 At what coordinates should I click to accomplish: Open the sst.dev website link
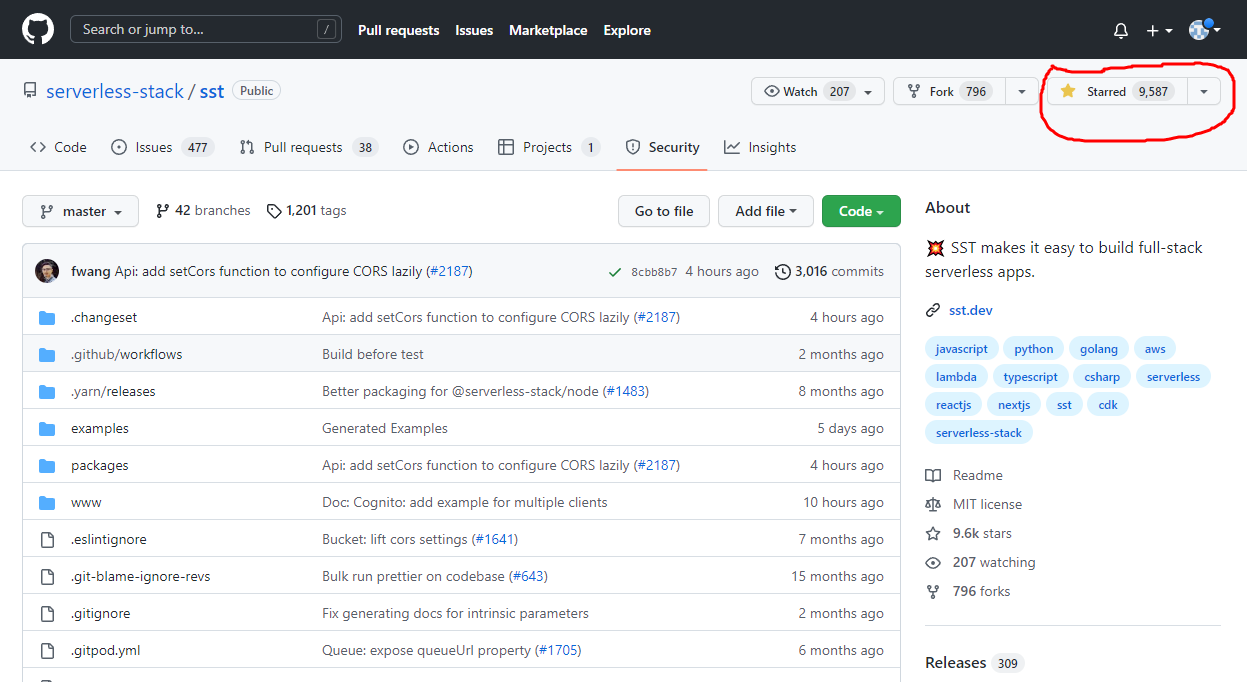970,310
